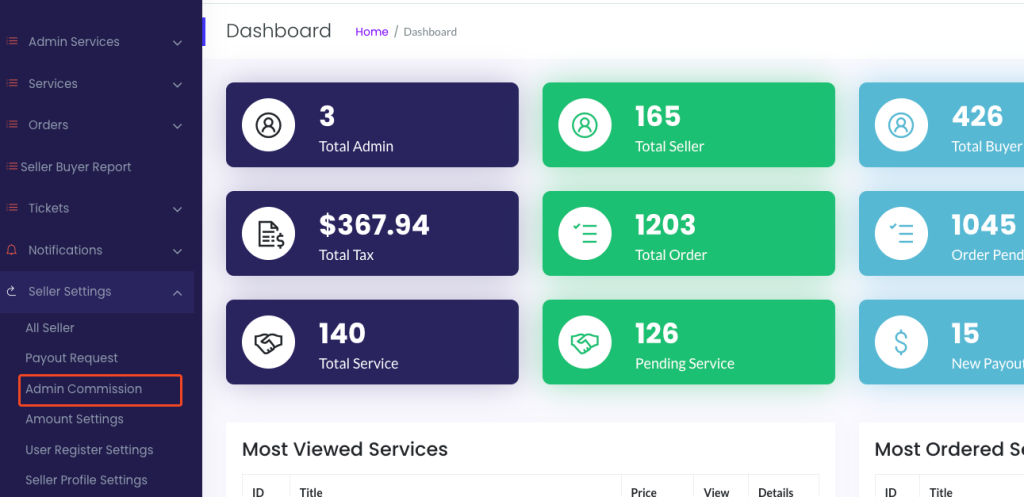Collapse the Seller Settings chevron
Image resolution: width=1024 pixels, height=497 pixels.
click(177, 293)
